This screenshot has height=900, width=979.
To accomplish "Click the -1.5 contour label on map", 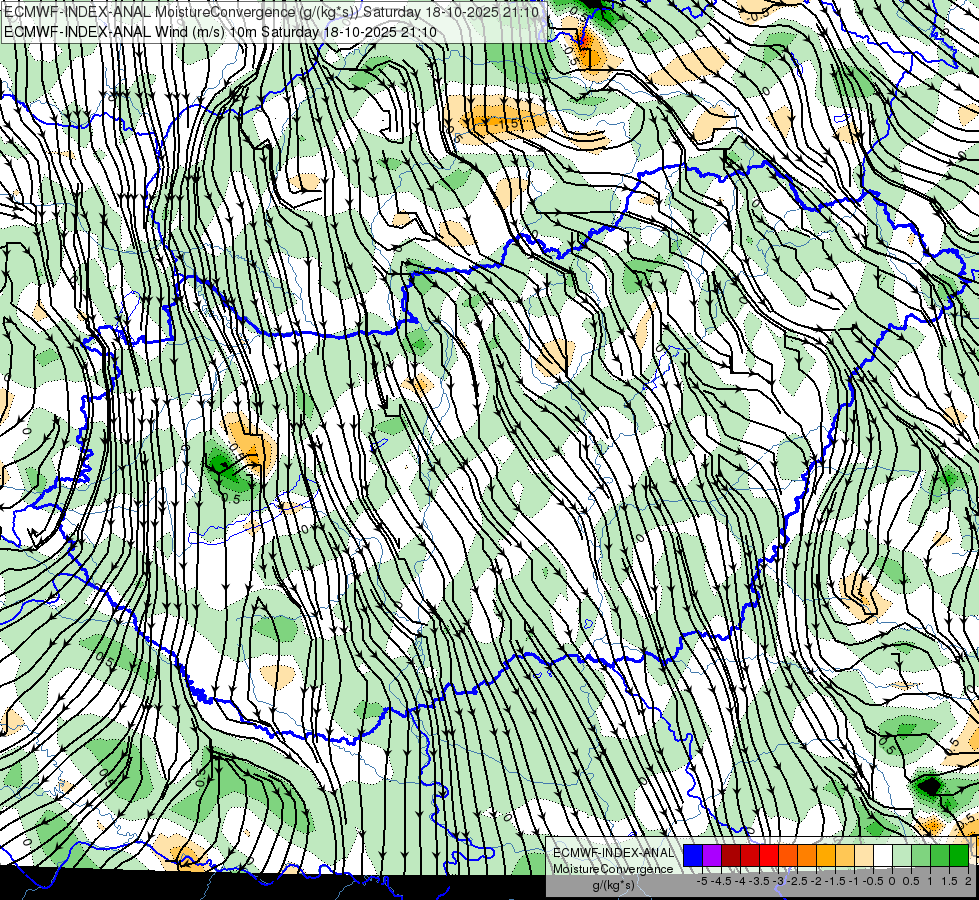I will (x=507, y=124).
